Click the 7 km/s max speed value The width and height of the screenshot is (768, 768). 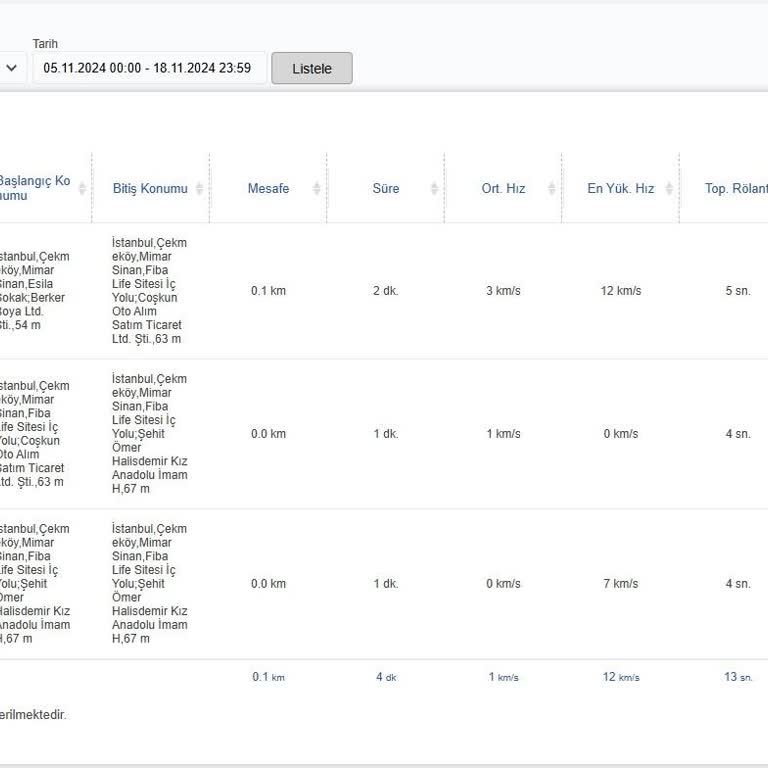620,584
